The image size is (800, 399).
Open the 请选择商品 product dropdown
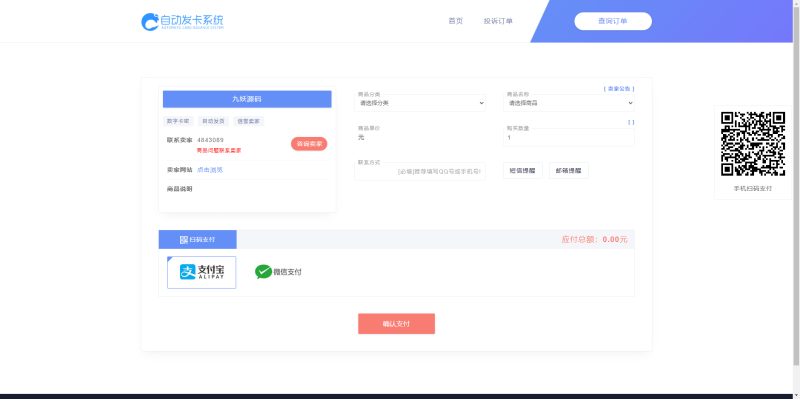(568, 103)
